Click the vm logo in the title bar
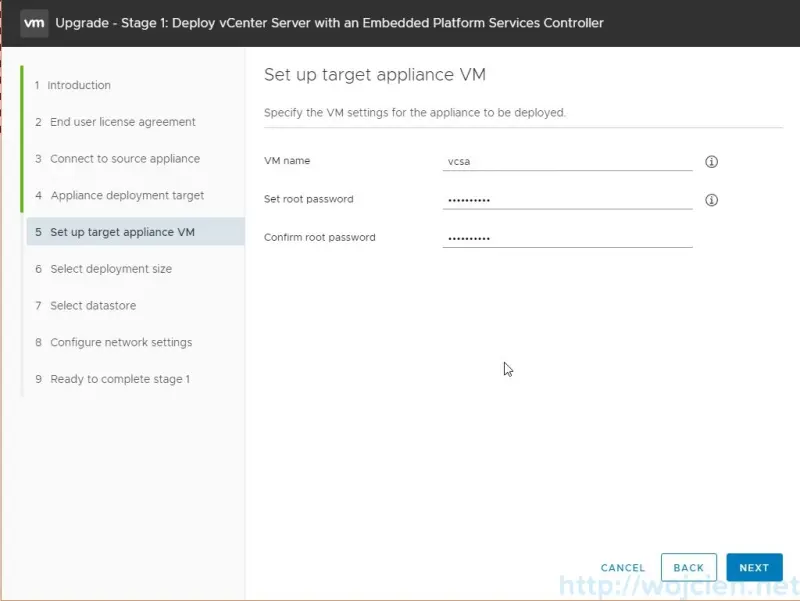 point(33,22)
